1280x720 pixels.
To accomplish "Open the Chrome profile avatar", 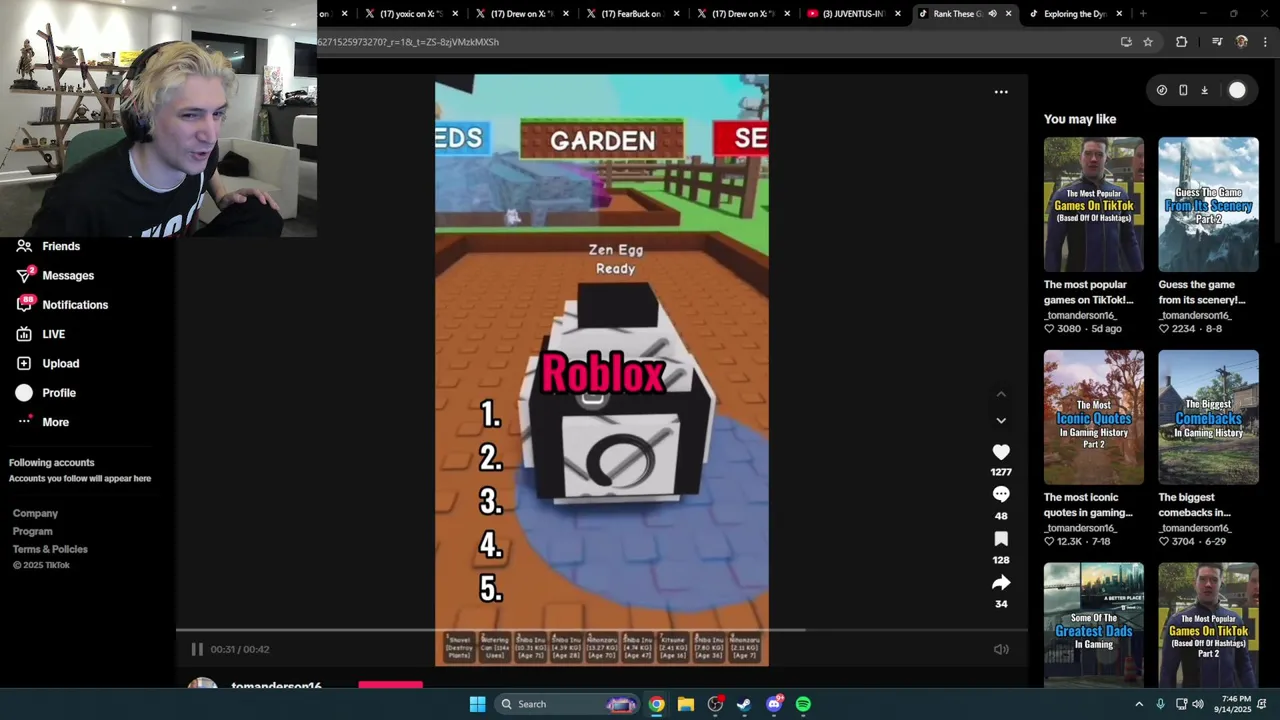I will click(1242, 42).
